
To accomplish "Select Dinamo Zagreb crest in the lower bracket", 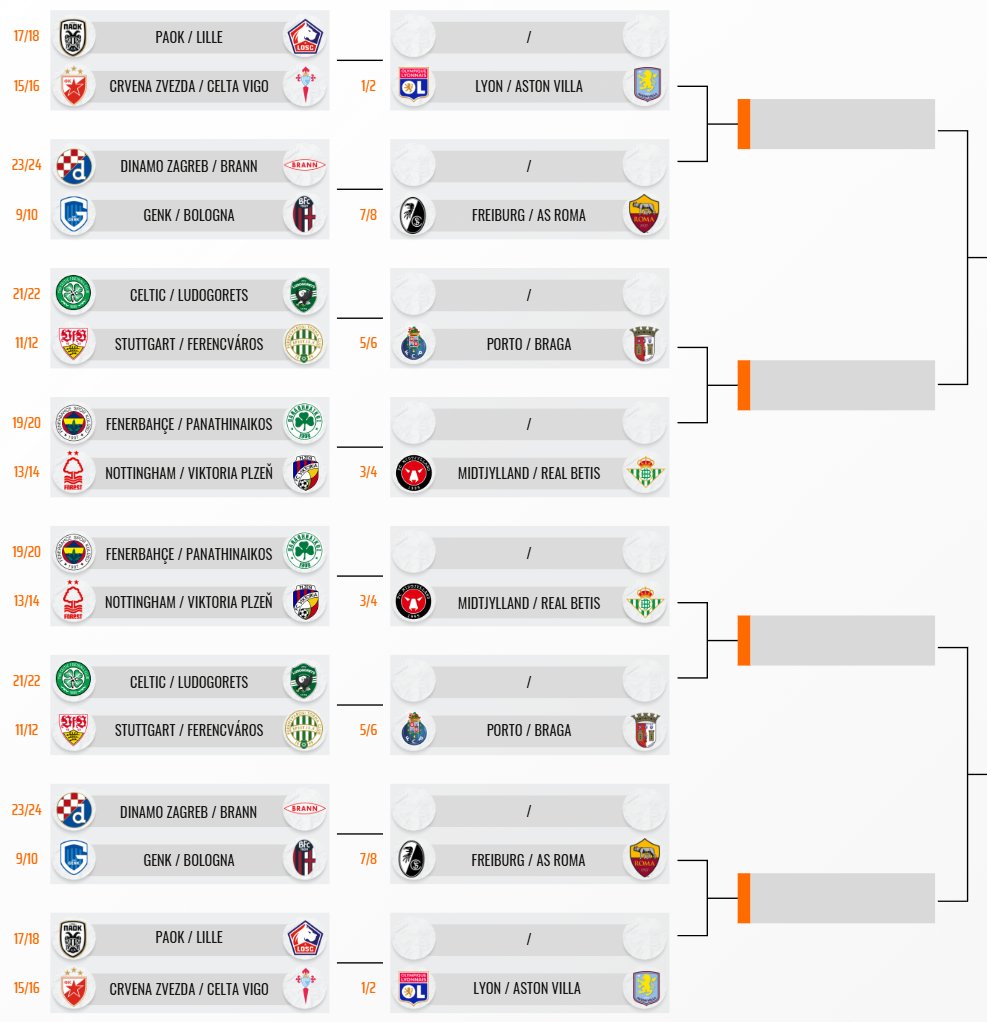I will coord(74,811).
